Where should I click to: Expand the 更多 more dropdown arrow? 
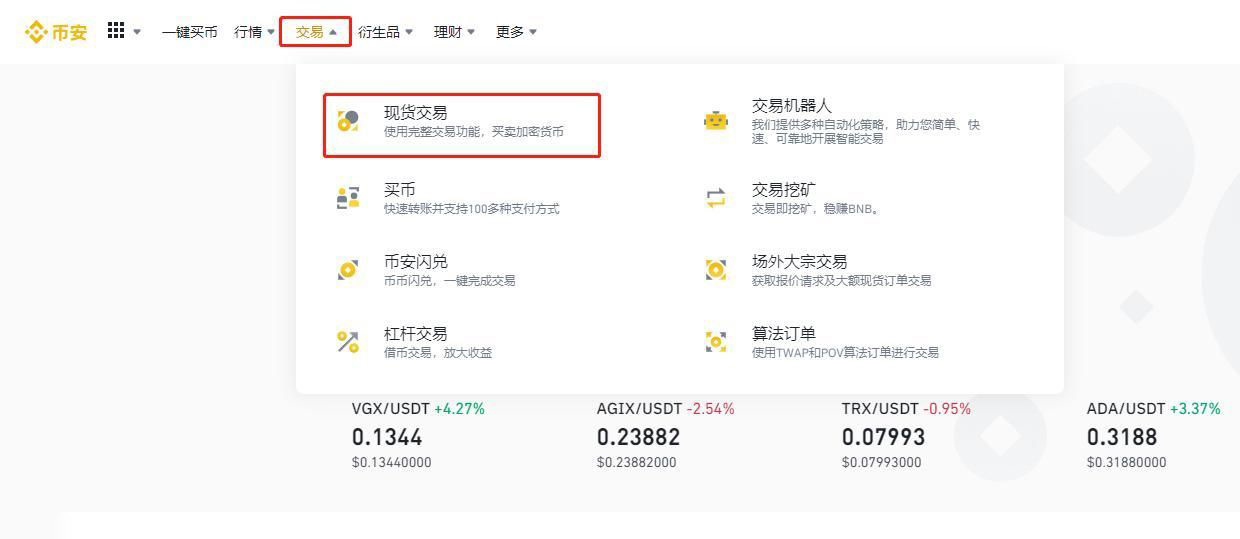click(x=533, y=32)
